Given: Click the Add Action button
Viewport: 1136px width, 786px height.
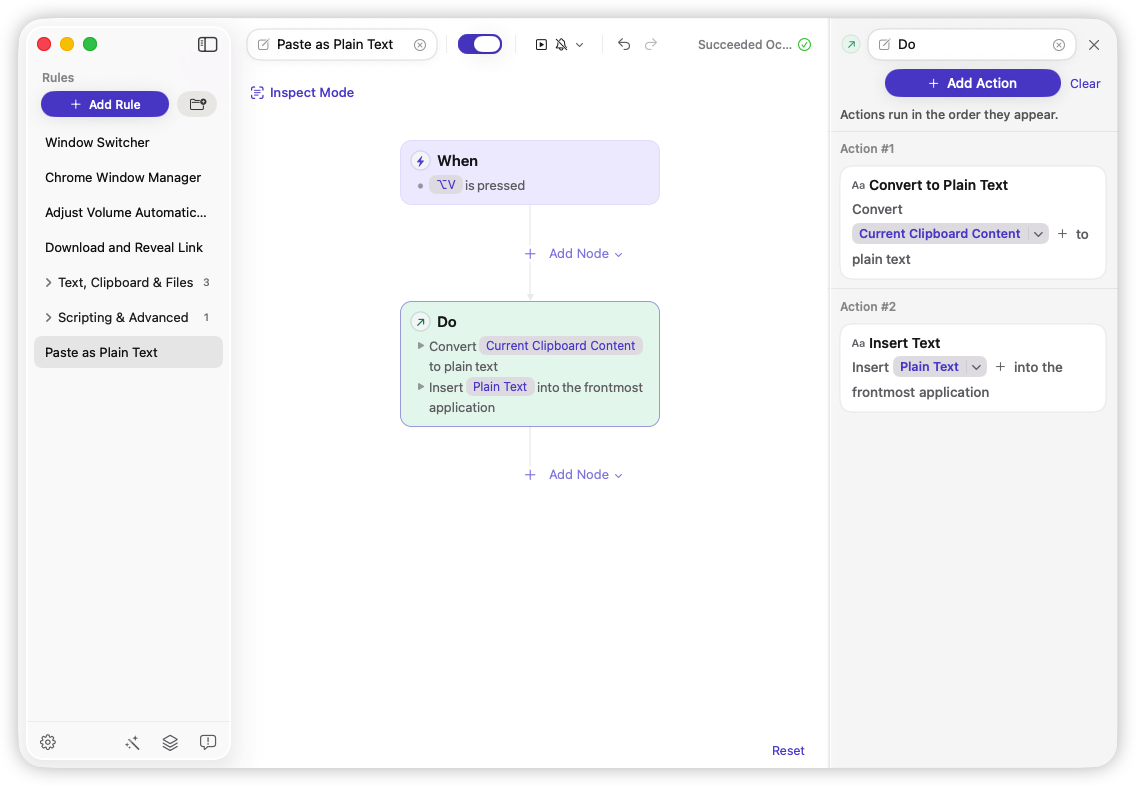Looking at the screenshot, I should click(x=972, y=83).
